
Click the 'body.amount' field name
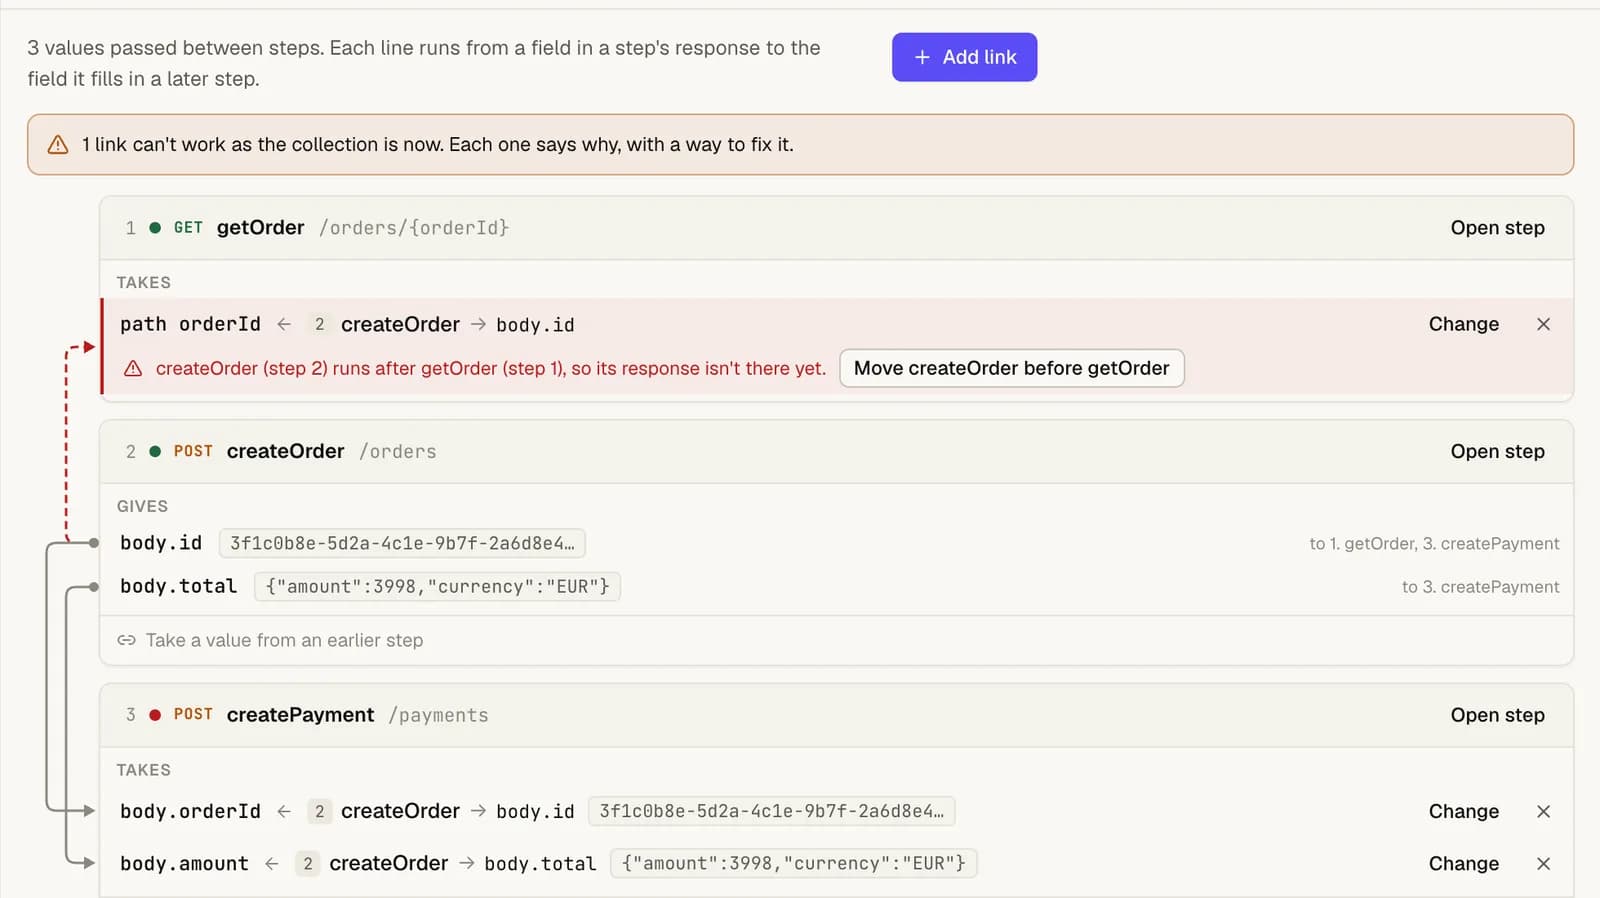click(184, 863)
